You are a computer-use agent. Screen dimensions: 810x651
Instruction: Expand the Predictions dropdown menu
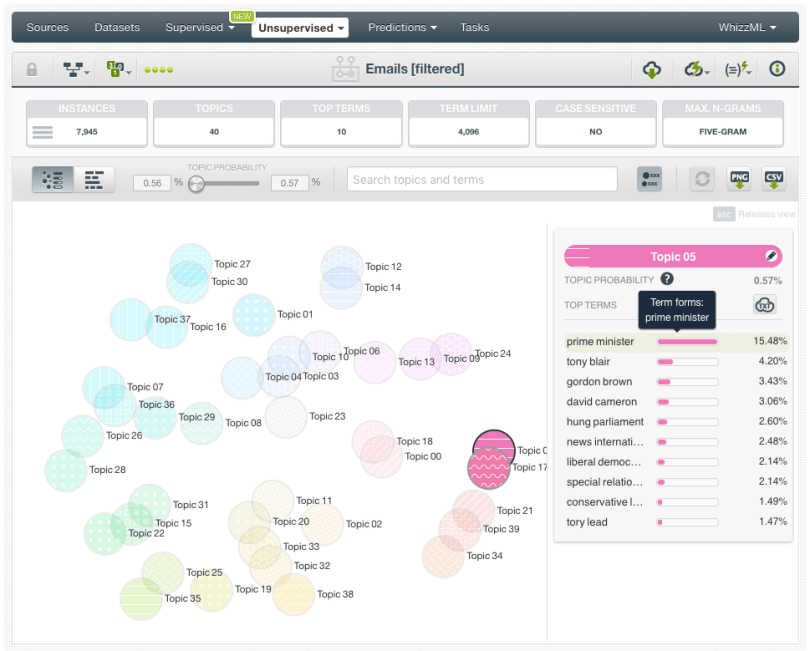402,28
